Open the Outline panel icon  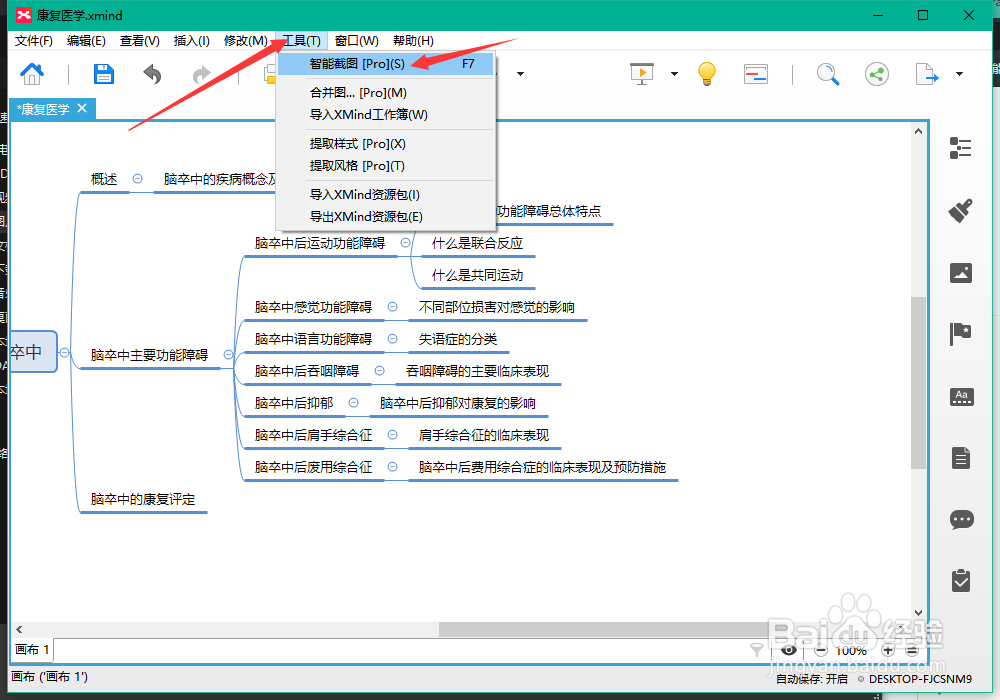[960, 148]
